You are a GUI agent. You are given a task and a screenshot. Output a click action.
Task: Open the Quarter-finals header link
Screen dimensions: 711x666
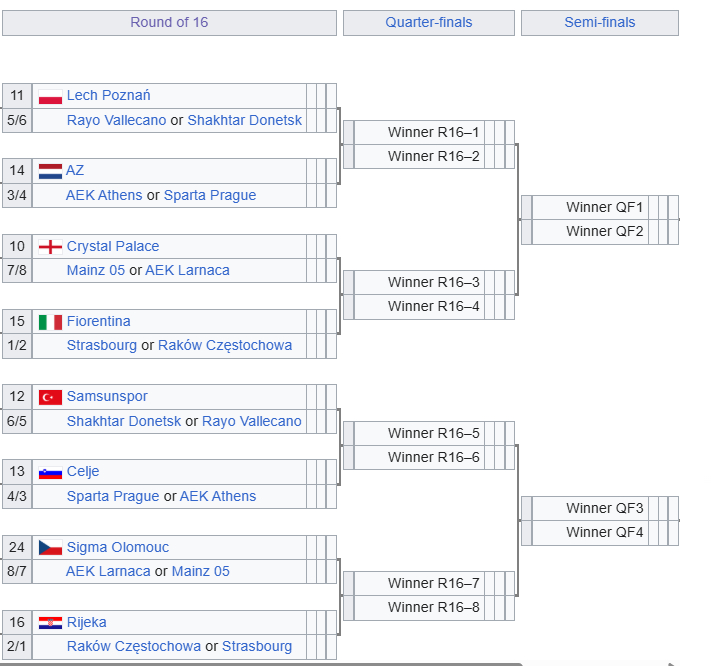click(429, 22)
